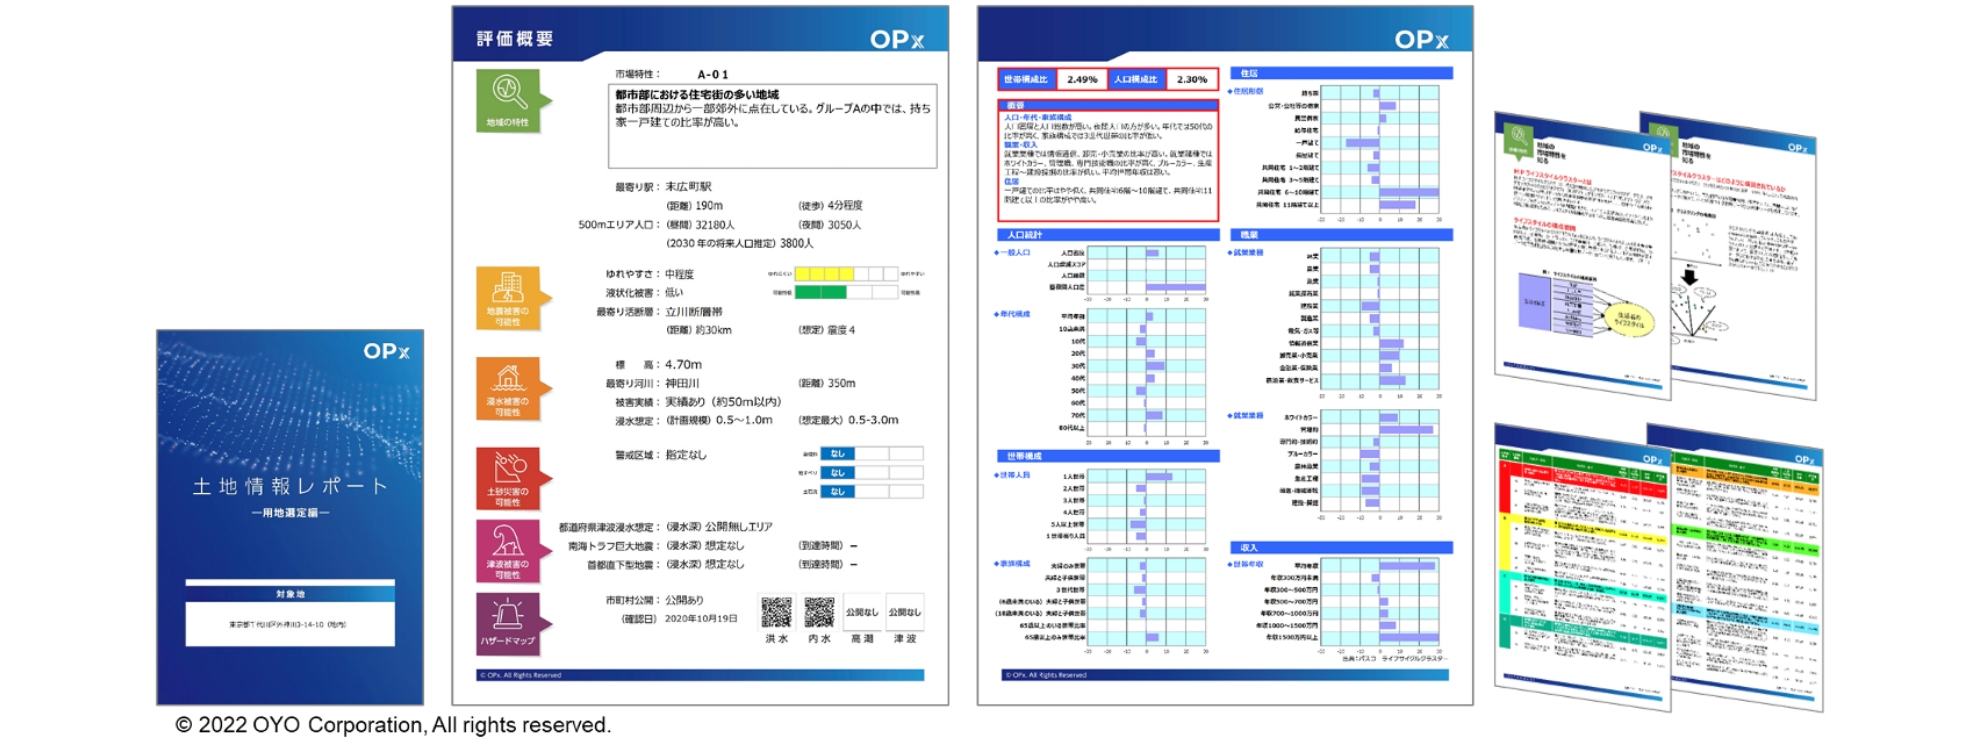Select the 人口構成比 label in the red box
1980x740 pixels.
pyautogui.click(x=1136, y=79)
